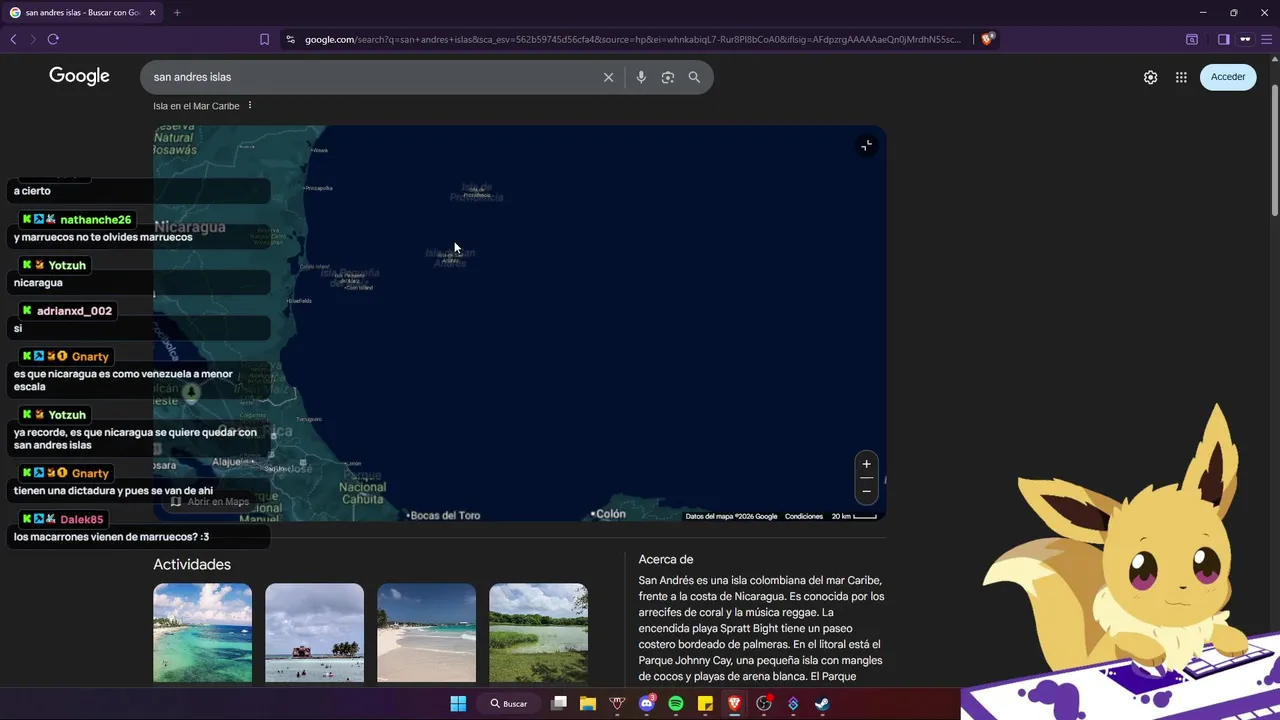The height and width of the screenshot is (720, 1280).
Task: Open the tab search icon in toolbar
Action: click(x=1192, y=39)
